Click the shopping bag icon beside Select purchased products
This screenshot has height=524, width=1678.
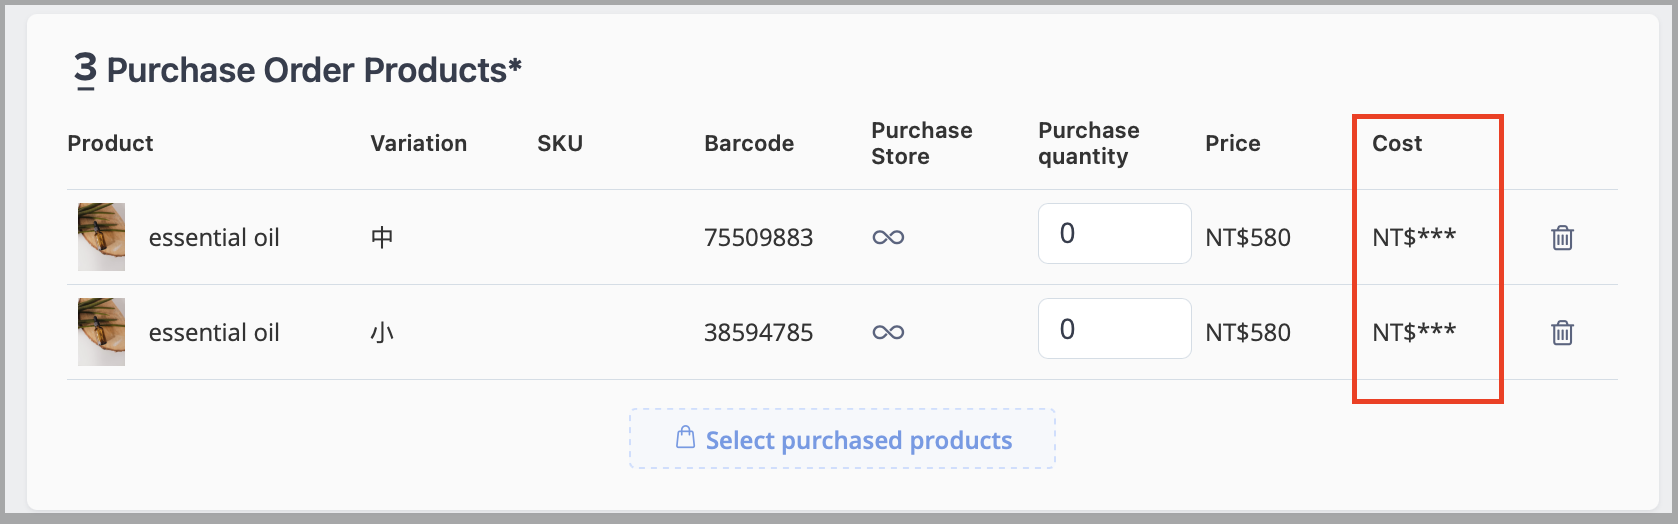tap(685, 438)
